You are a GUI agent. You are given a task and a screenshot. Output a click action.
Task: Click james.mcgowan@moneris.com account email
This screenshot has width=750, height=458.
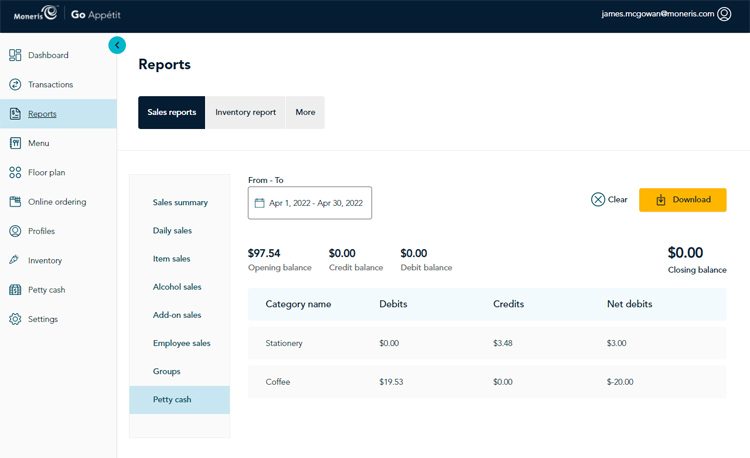click(x=658, y=14)
